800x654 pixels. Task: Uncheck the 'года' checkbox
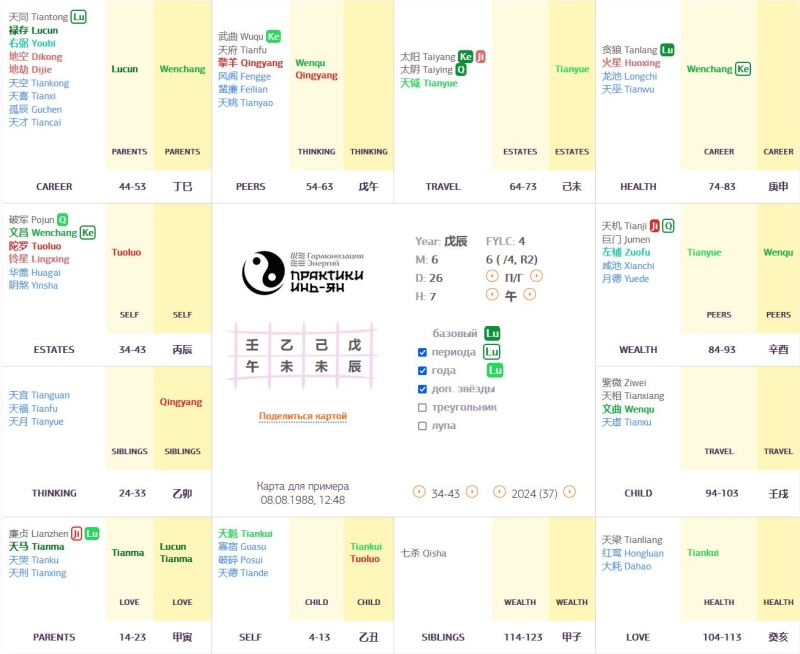click(423, 370)
